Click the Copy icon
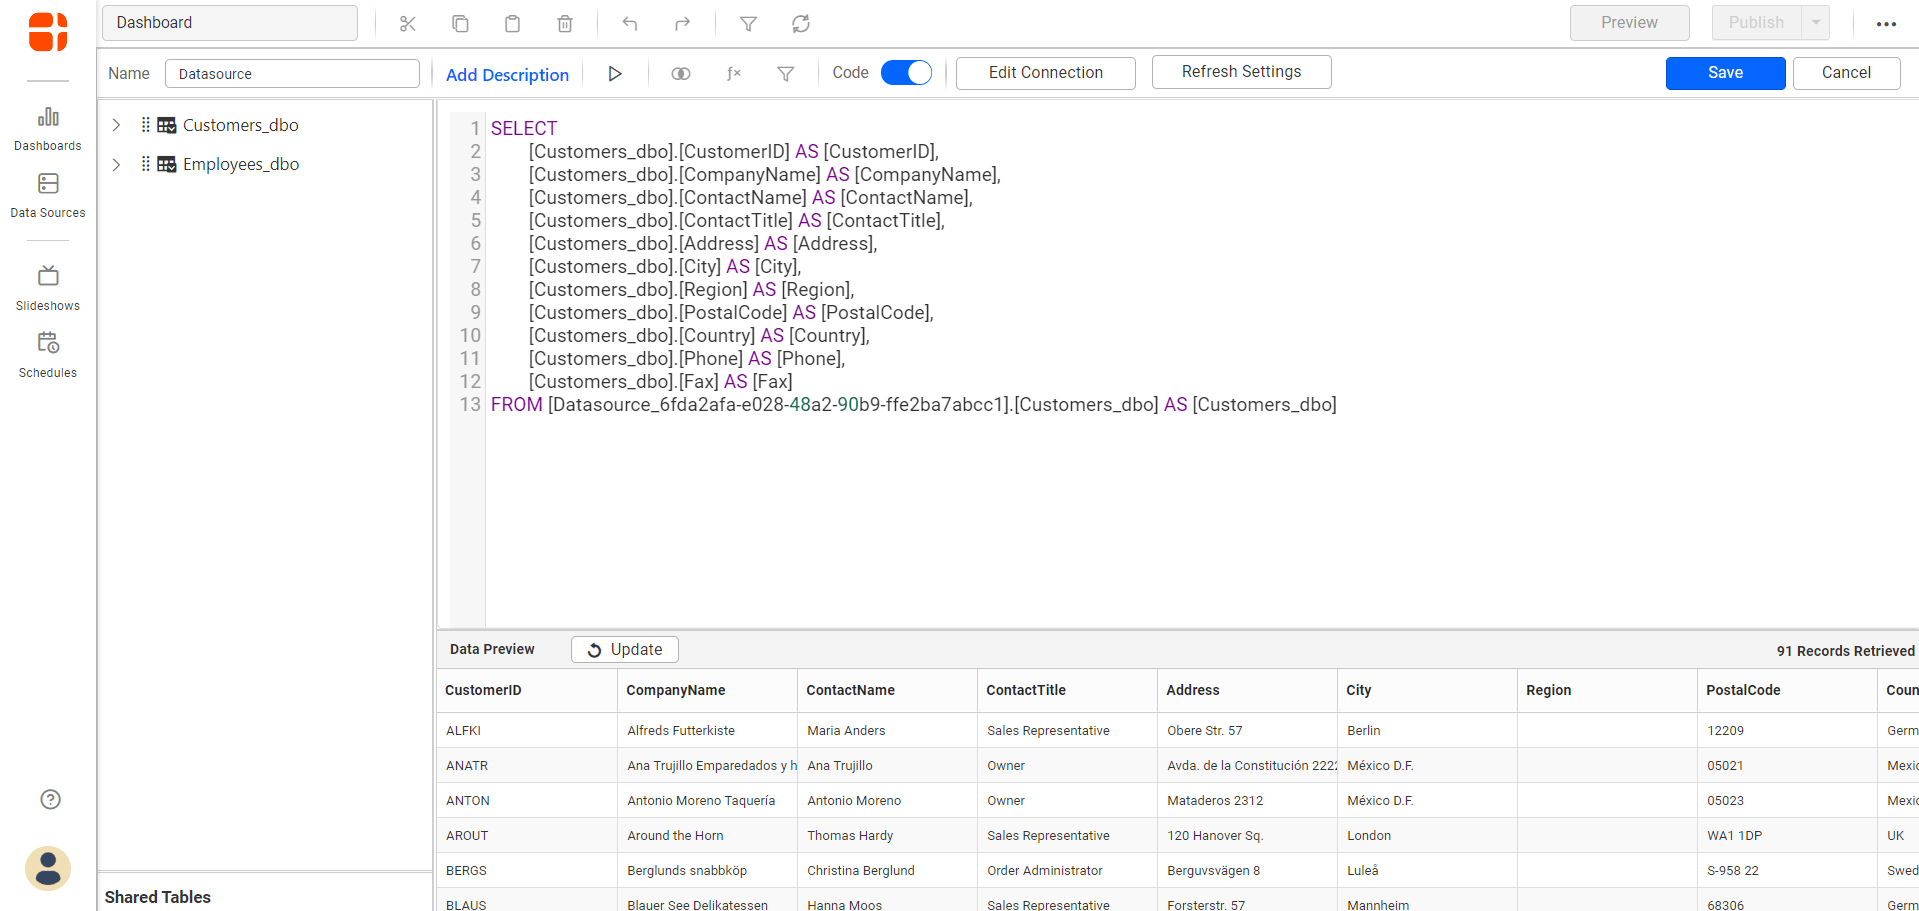The height and width of the screenshot is (911, 1919). pyautogui.click(x=460, y=22)
